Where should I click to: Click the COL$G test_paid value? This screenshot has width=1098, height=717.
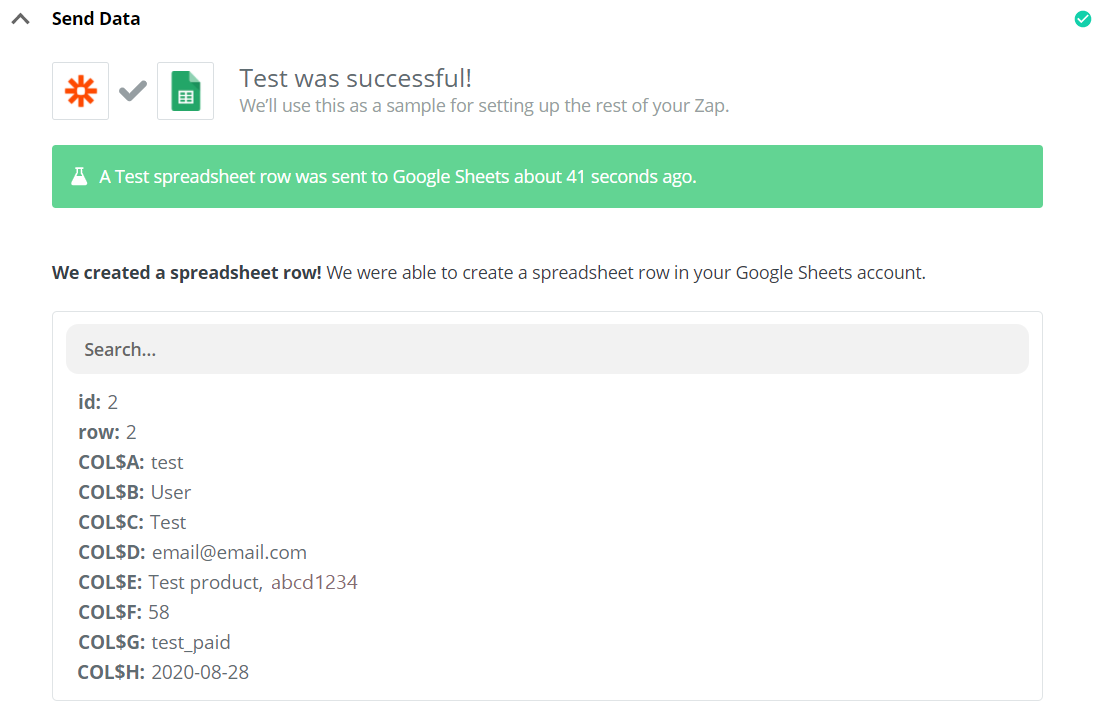point(191,642)
